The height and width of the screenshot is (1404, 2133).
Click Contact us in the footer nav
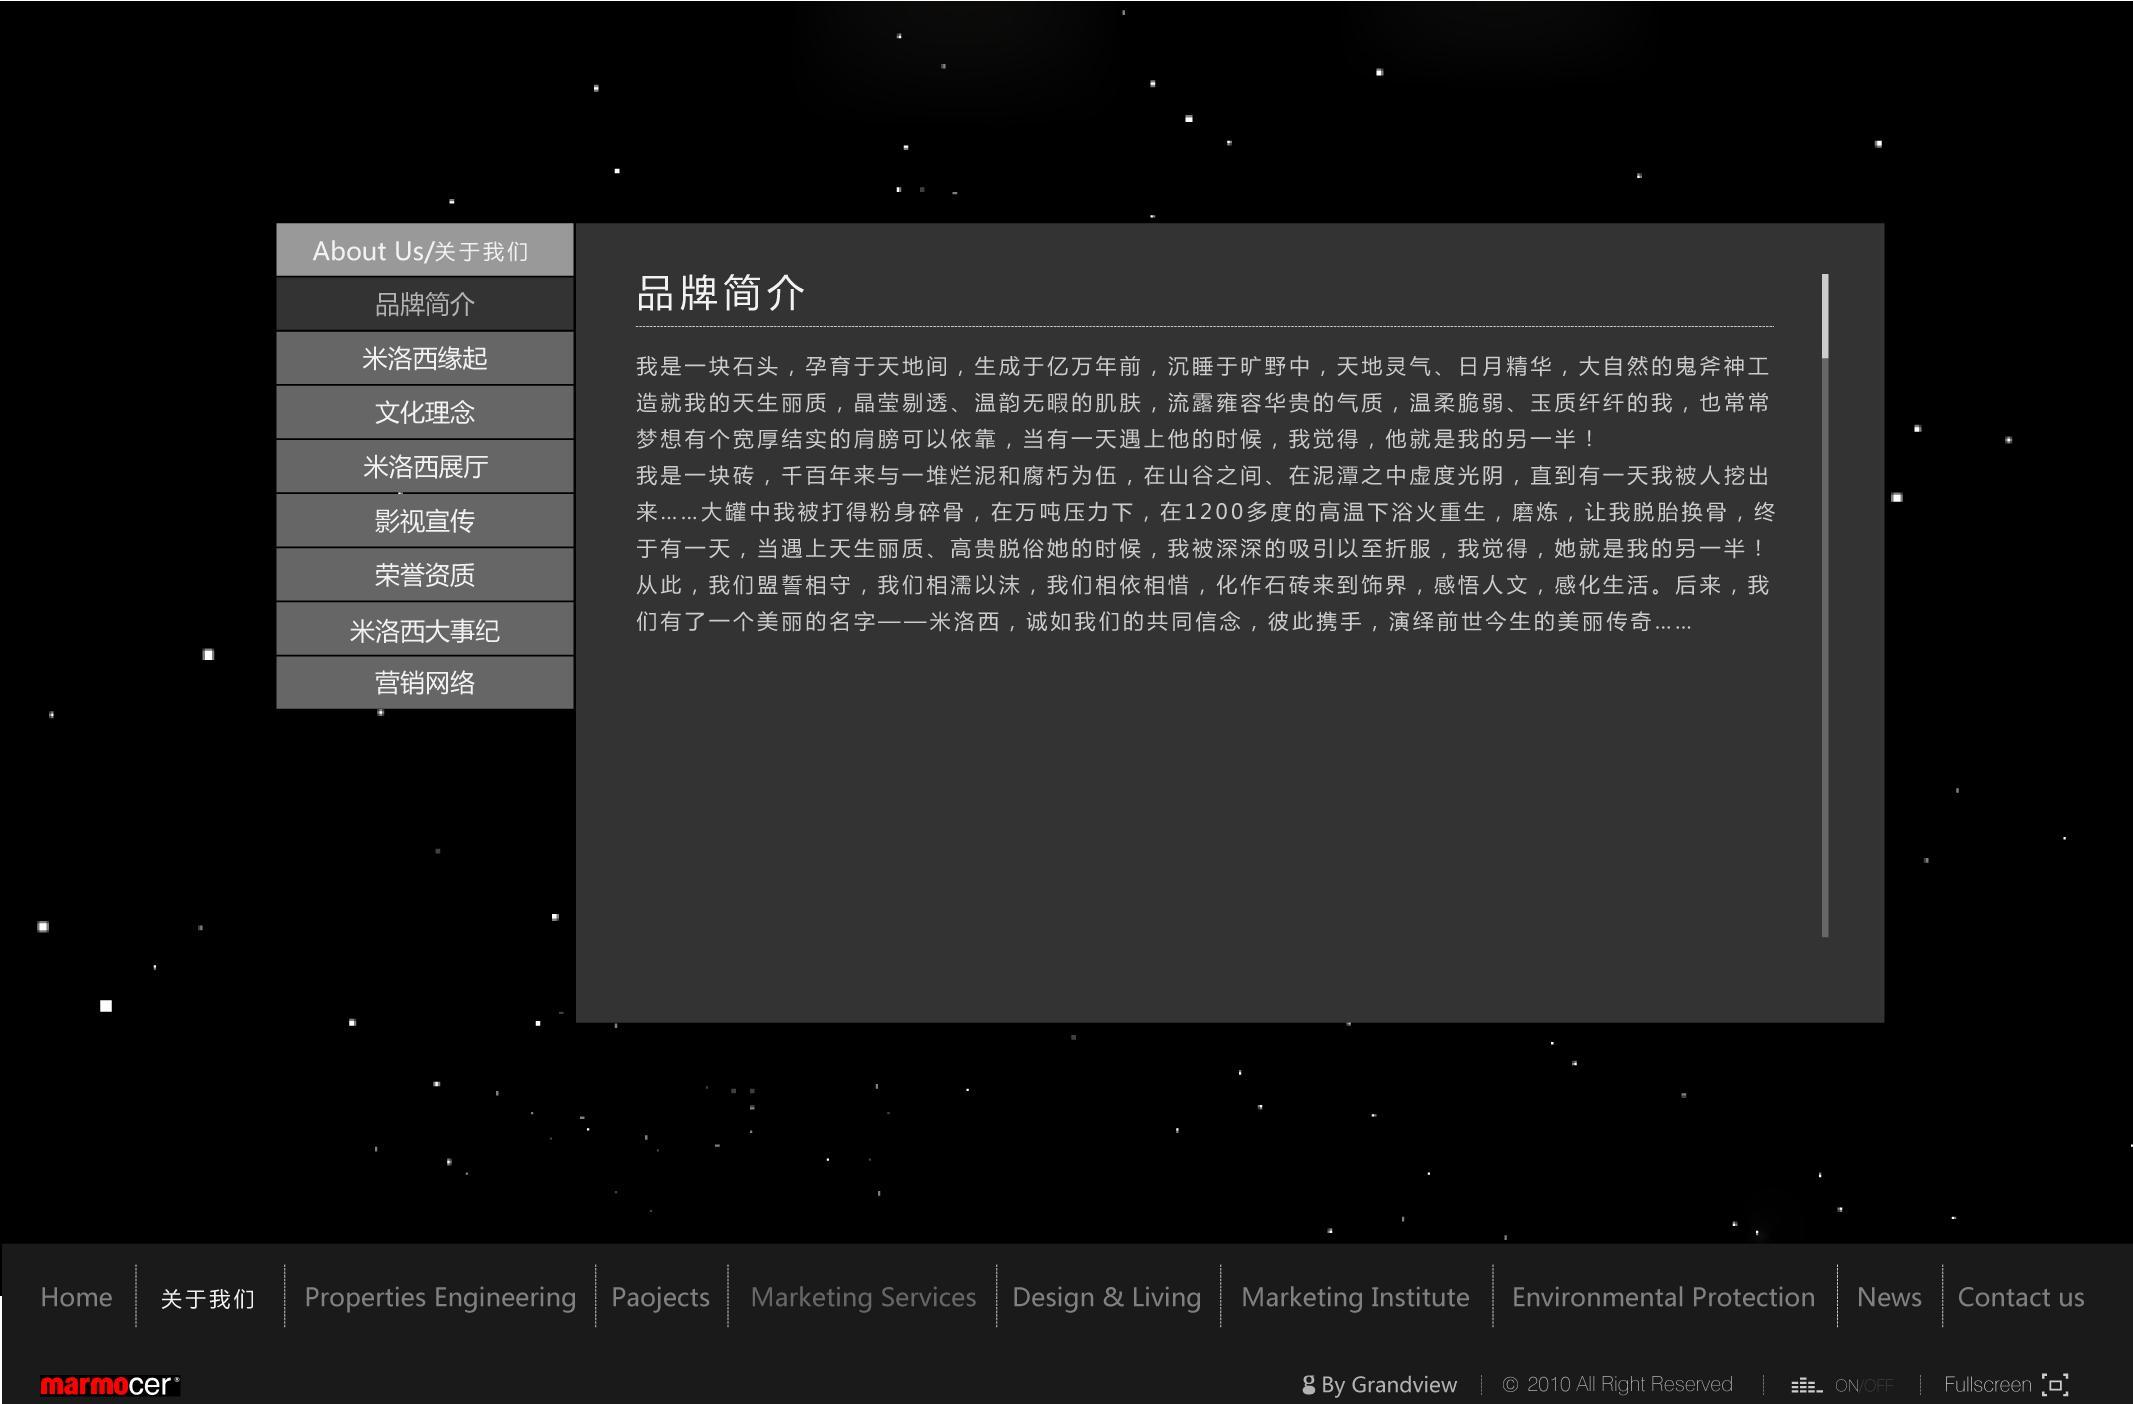[2020, 1297]
